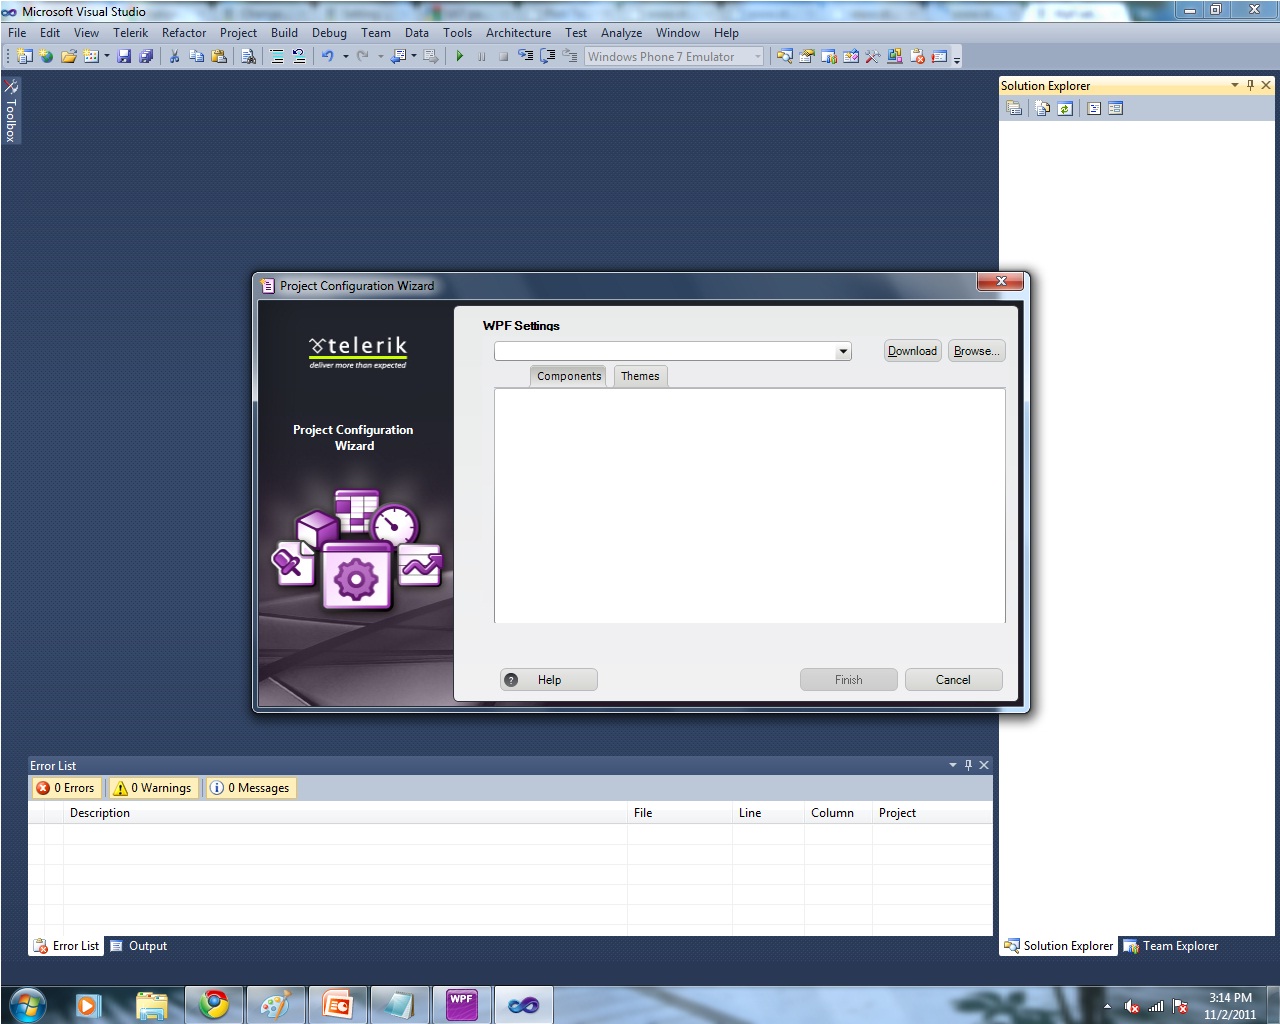Click the Paste clipboard icon

pos(218,57)
